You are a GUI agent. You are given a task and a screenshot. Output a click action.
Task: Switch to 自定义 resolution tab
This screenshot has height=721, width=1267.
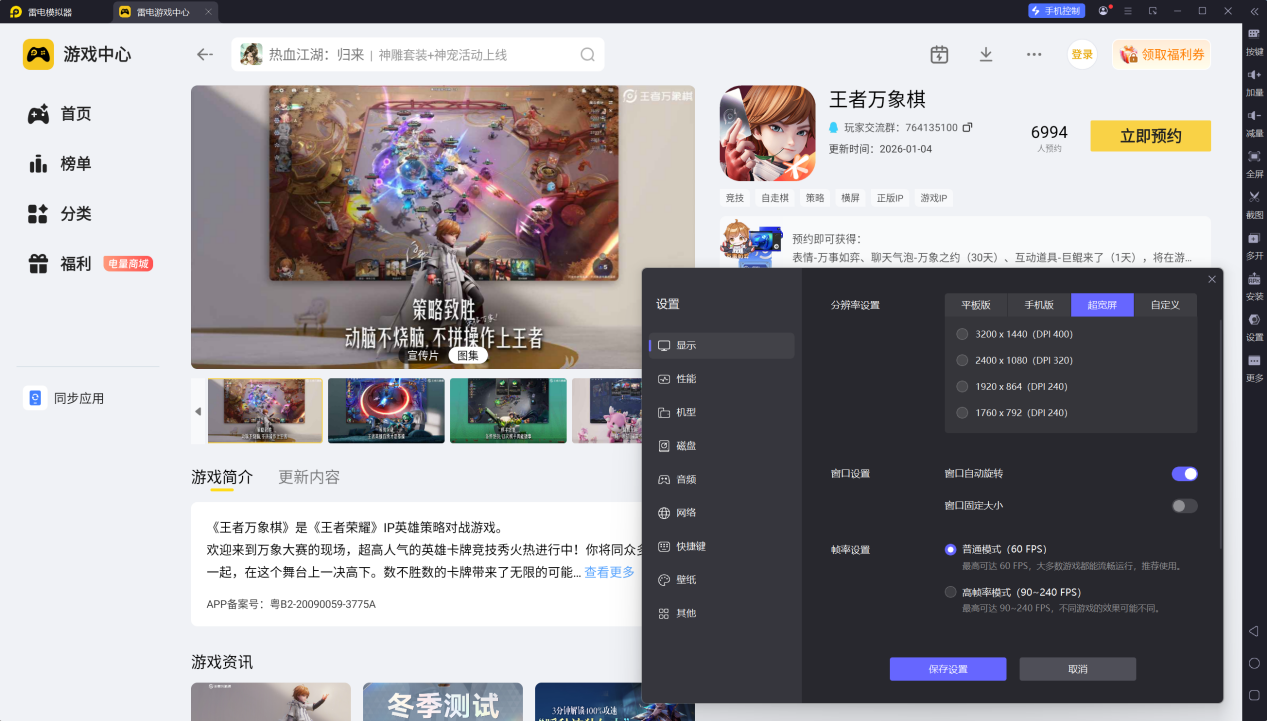(x=1165, y=305)
